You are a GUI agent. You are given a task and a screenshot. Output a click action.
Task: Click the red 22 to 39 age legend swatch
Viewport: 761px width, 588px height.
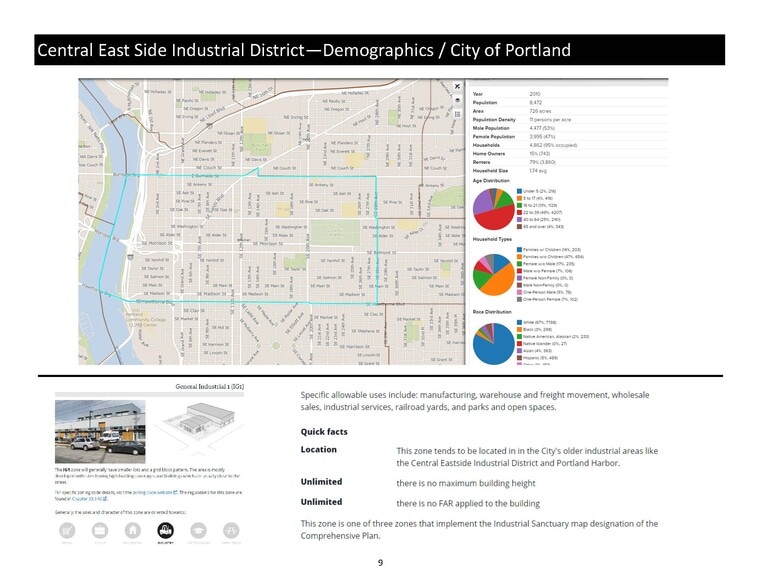[x=519, y=212]
